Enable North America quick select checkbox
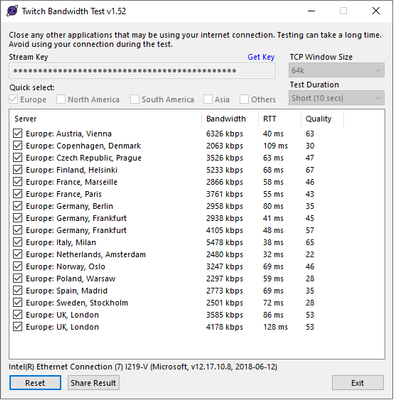 click(61, 99)
